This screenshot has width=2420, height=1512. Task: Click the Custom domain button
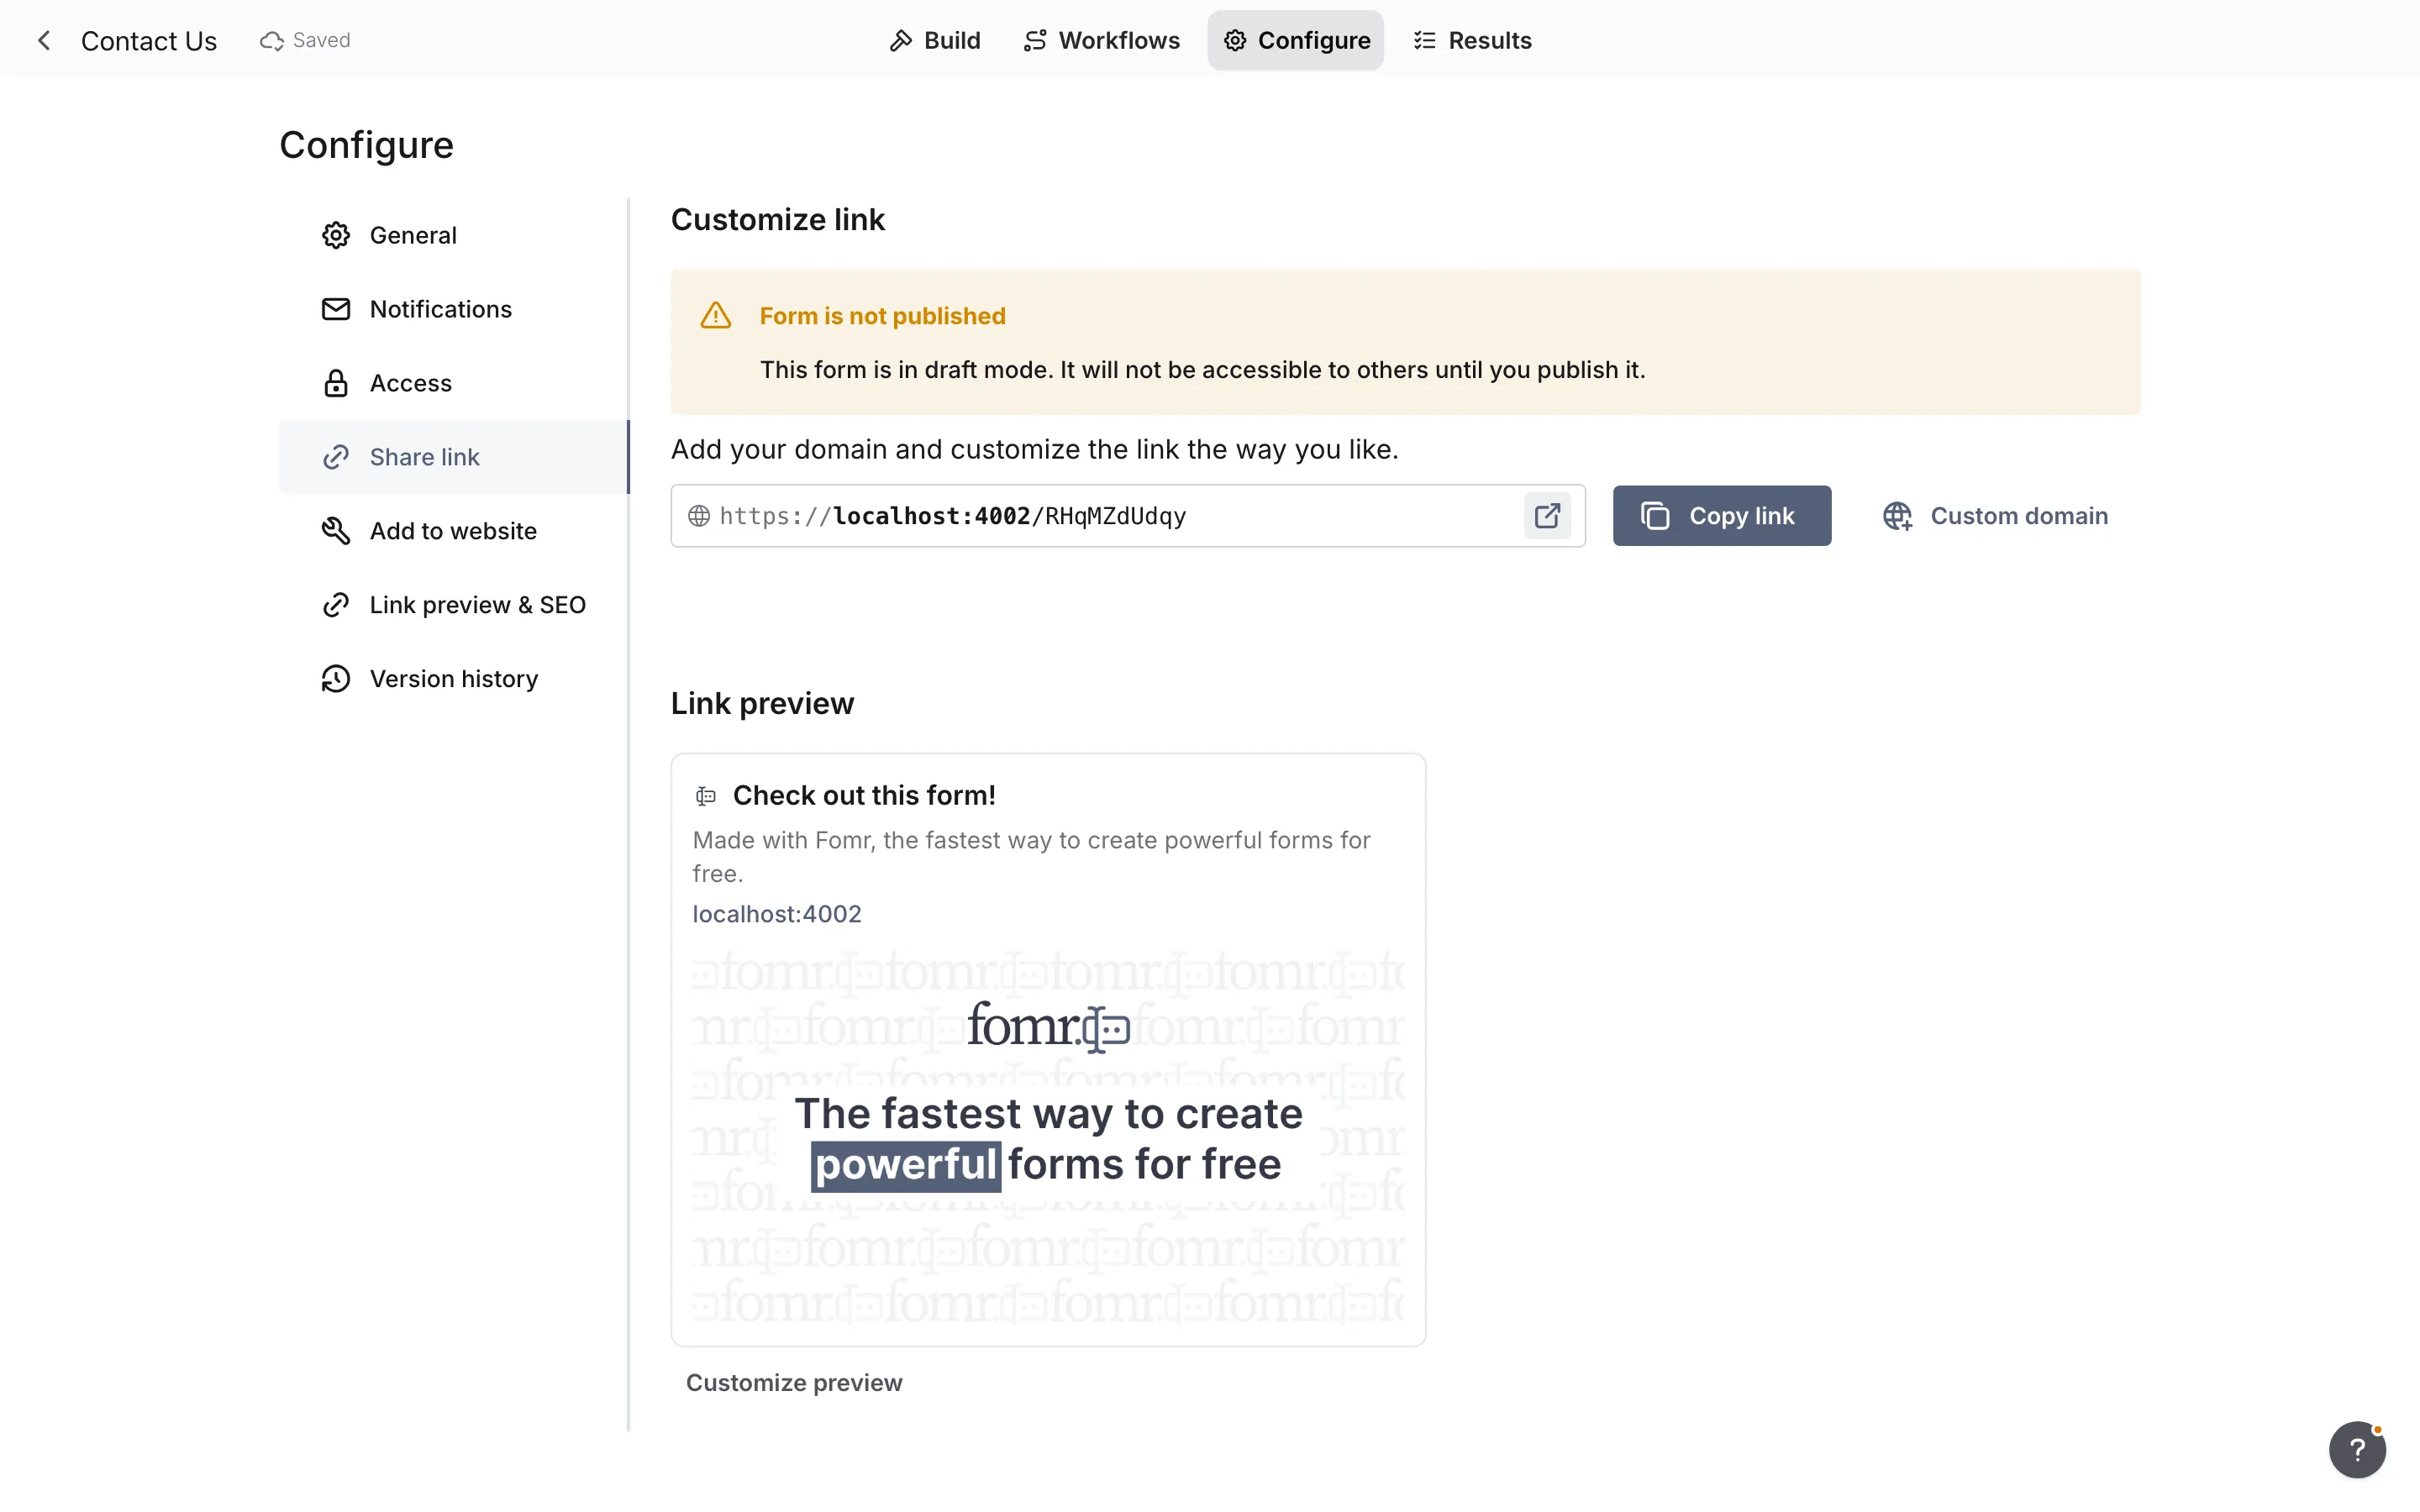click(x=1996, y=516)
